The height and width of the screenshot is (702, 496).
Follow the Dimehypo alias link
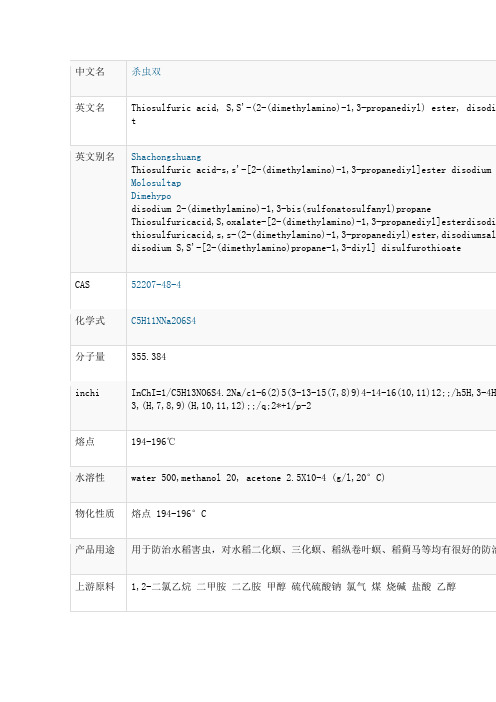[x=151, y=196]
